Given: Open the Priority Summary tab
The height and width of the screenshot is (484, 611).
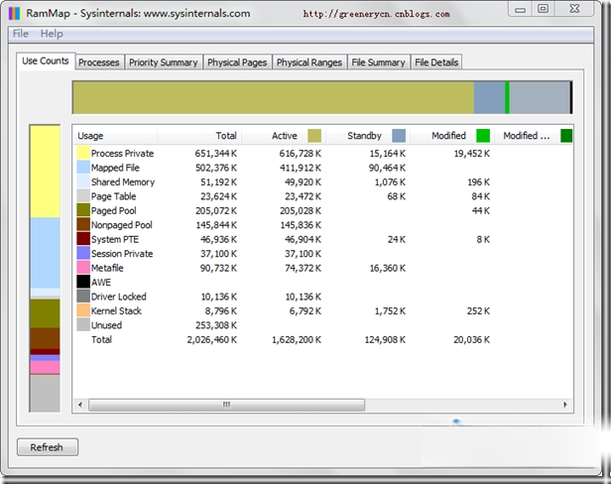Looking at the screenshot, I should point(163,62).
